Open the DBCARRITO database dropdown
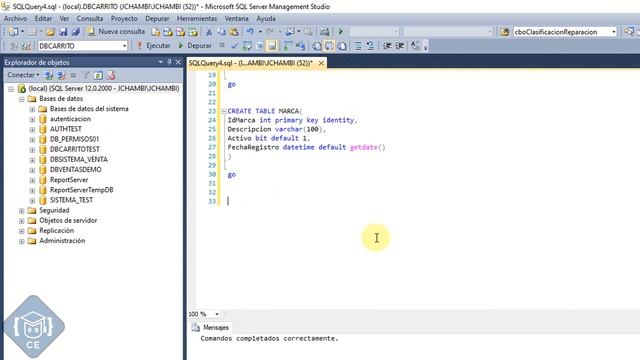Viewport: 640px width, 360px height. [x=124, y=46]
